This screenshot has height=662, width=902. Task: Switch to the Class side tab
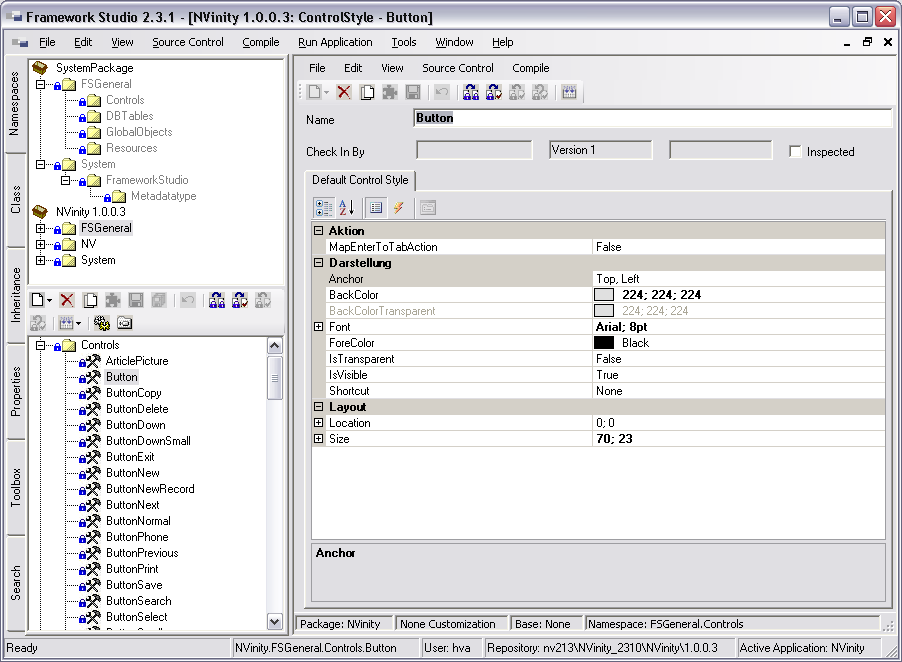[x=14, y=199]
